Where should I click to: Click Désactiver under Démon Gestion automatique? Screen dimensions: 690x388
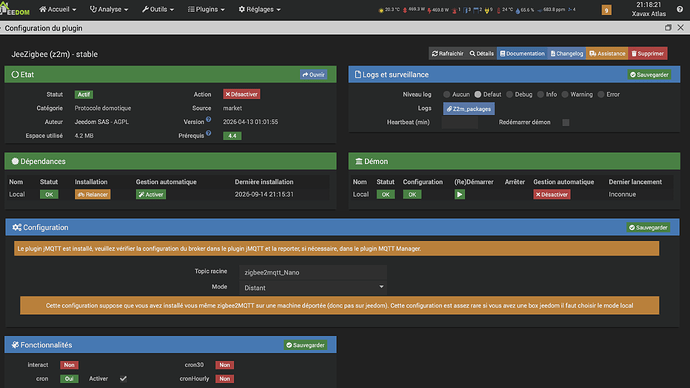(x=552, y=194)
